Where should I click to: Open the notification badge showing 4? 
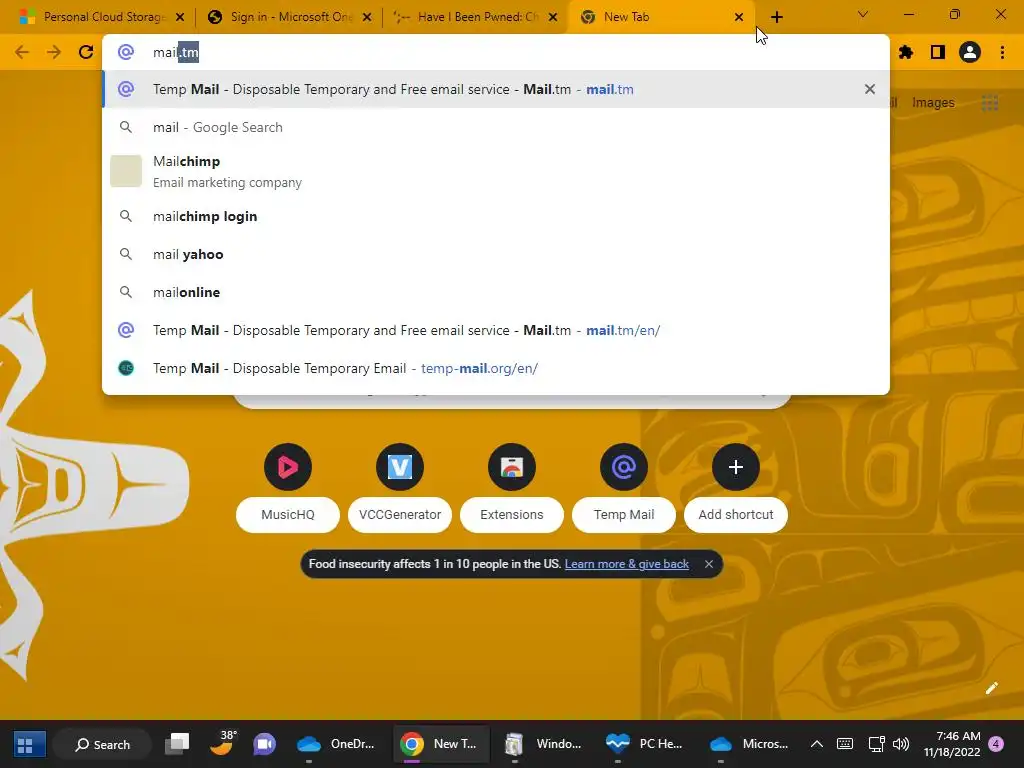pos(996,744)
